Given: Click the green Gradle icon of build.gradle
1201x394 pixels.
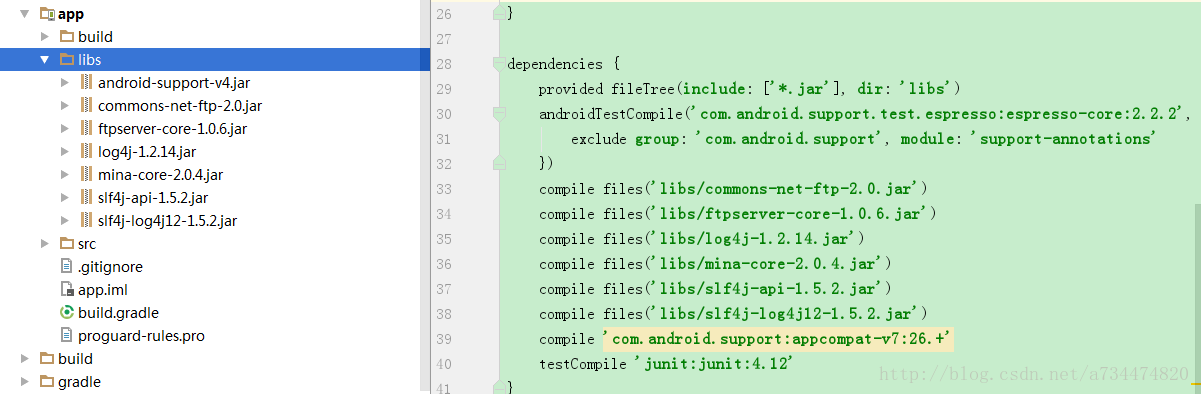Looking at the screenshot, I should [x=67, y=313].
